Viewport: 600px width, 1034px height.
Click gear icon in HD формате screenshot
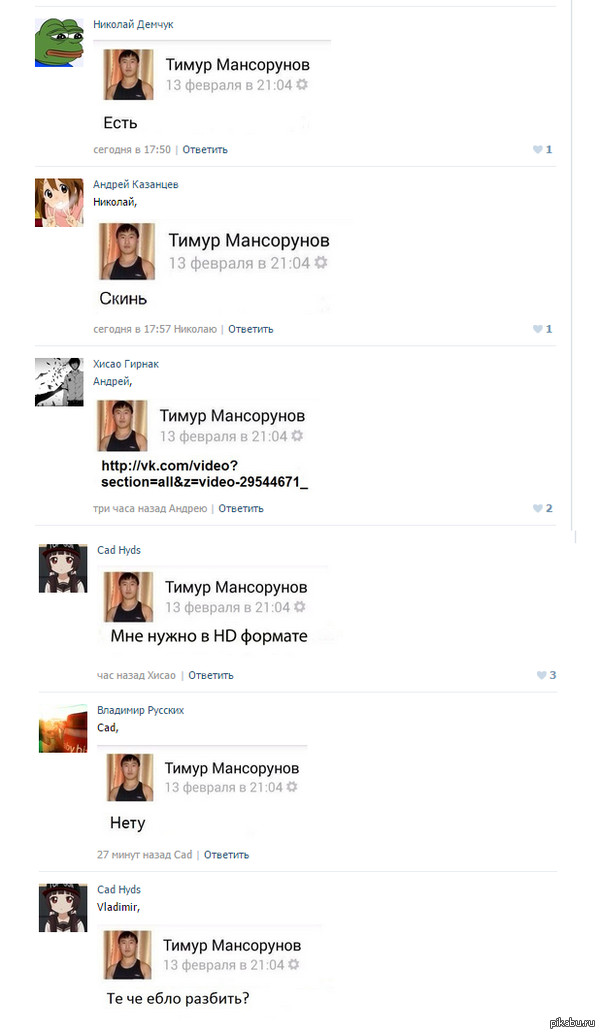pyautogui.click(x=299, y=607)
